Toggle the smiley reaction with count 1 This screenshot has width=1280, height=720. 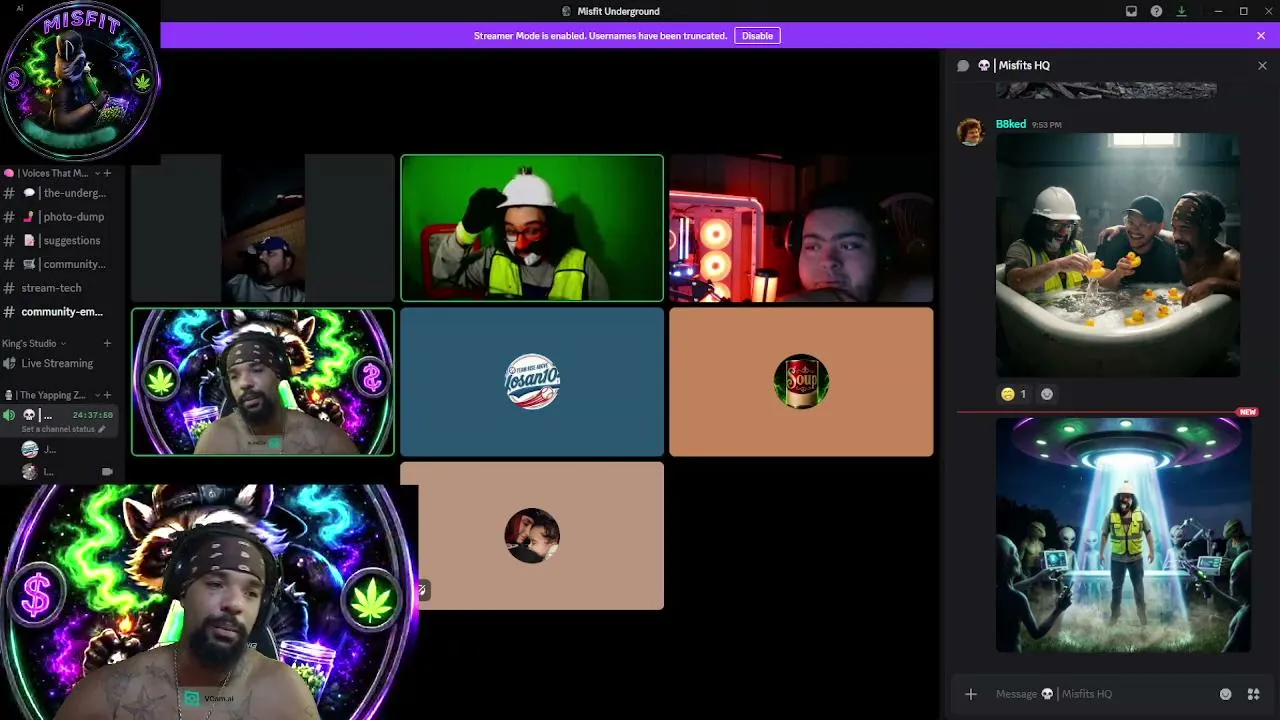(1014, 394)
